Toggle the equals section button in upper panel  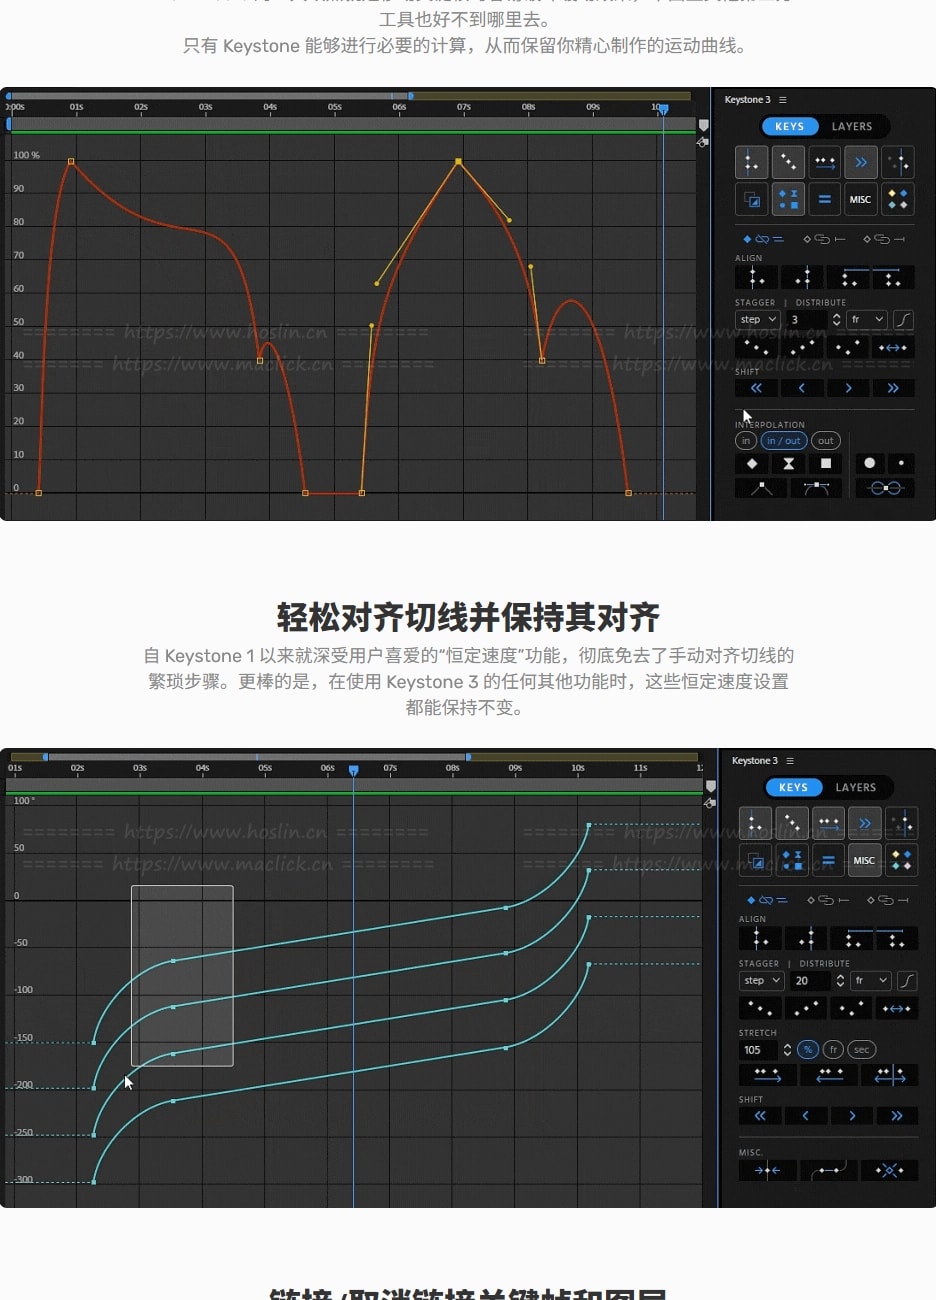click(824, 199)
